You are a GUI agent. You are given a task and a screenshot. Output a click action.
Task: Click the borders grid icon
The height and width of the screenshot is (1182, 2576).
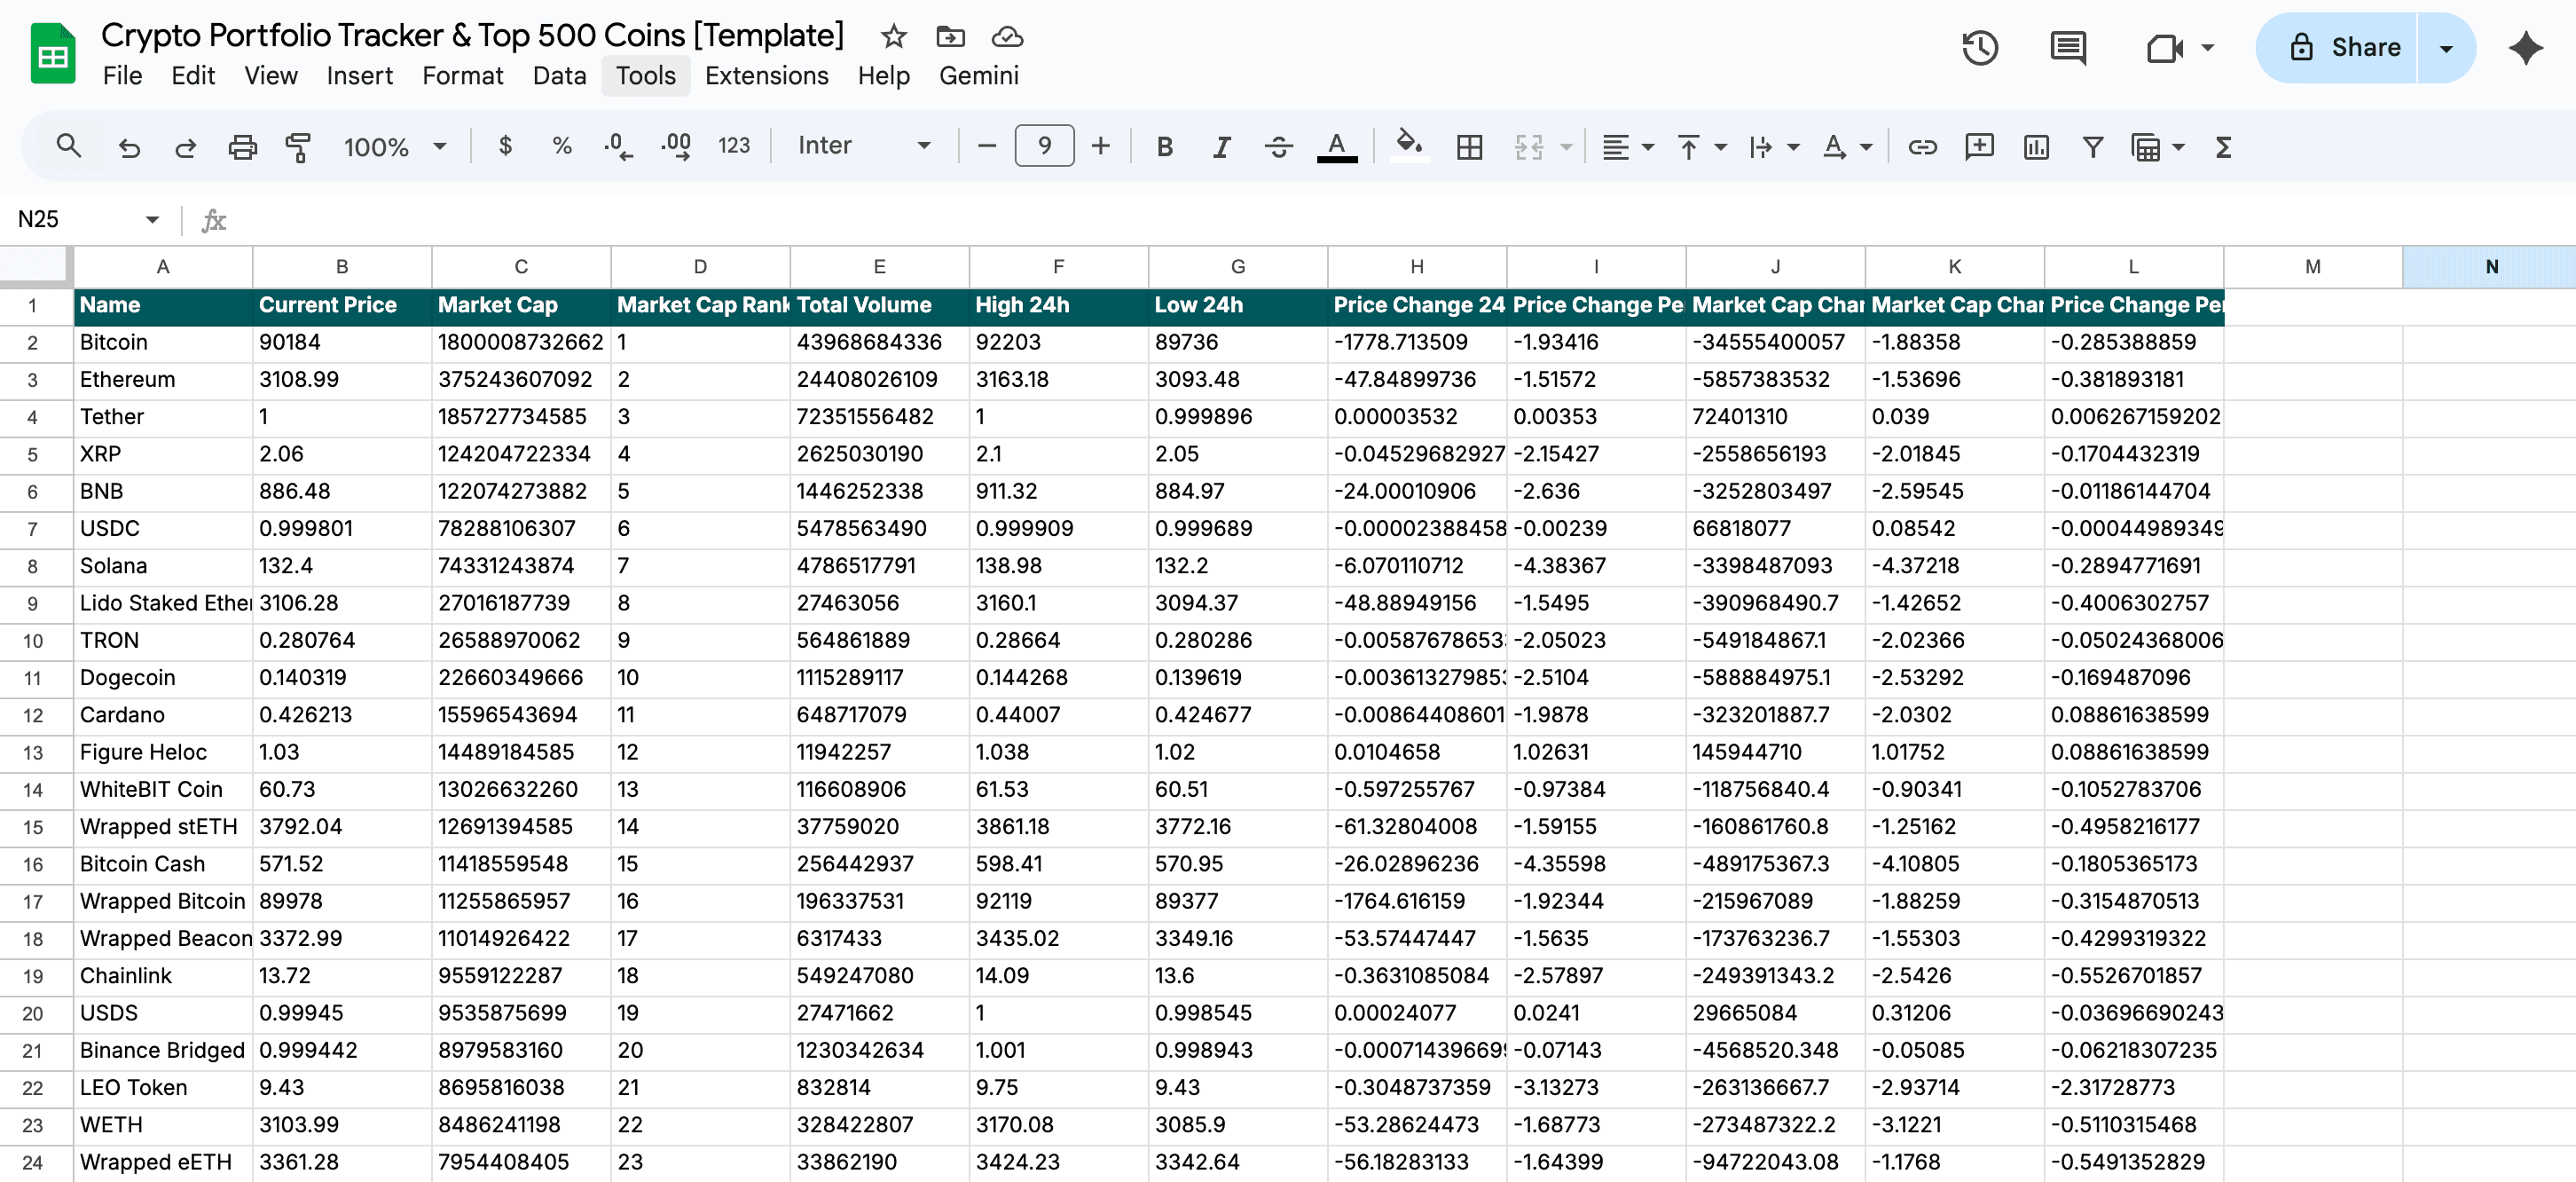tap(1469, 147)
